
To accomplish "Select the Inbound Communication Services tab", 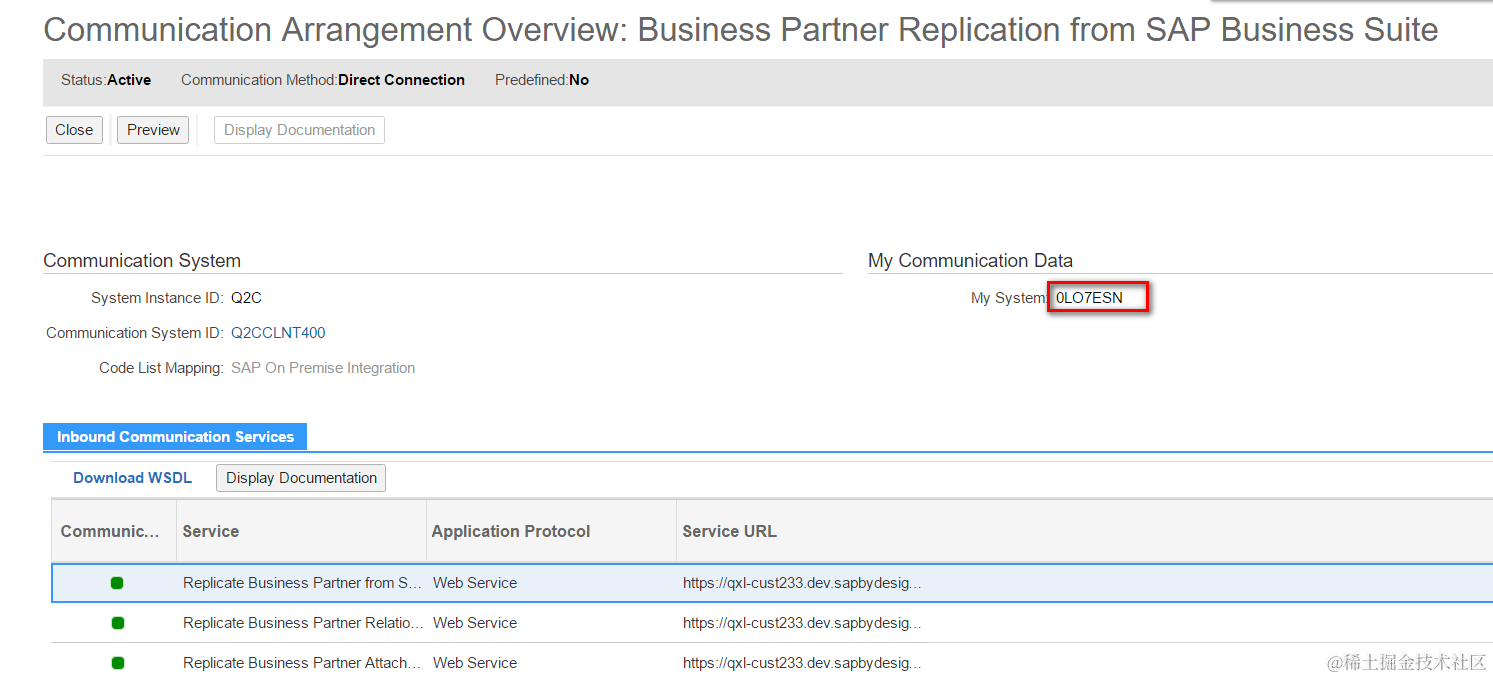I will click(x=175, y=437).
